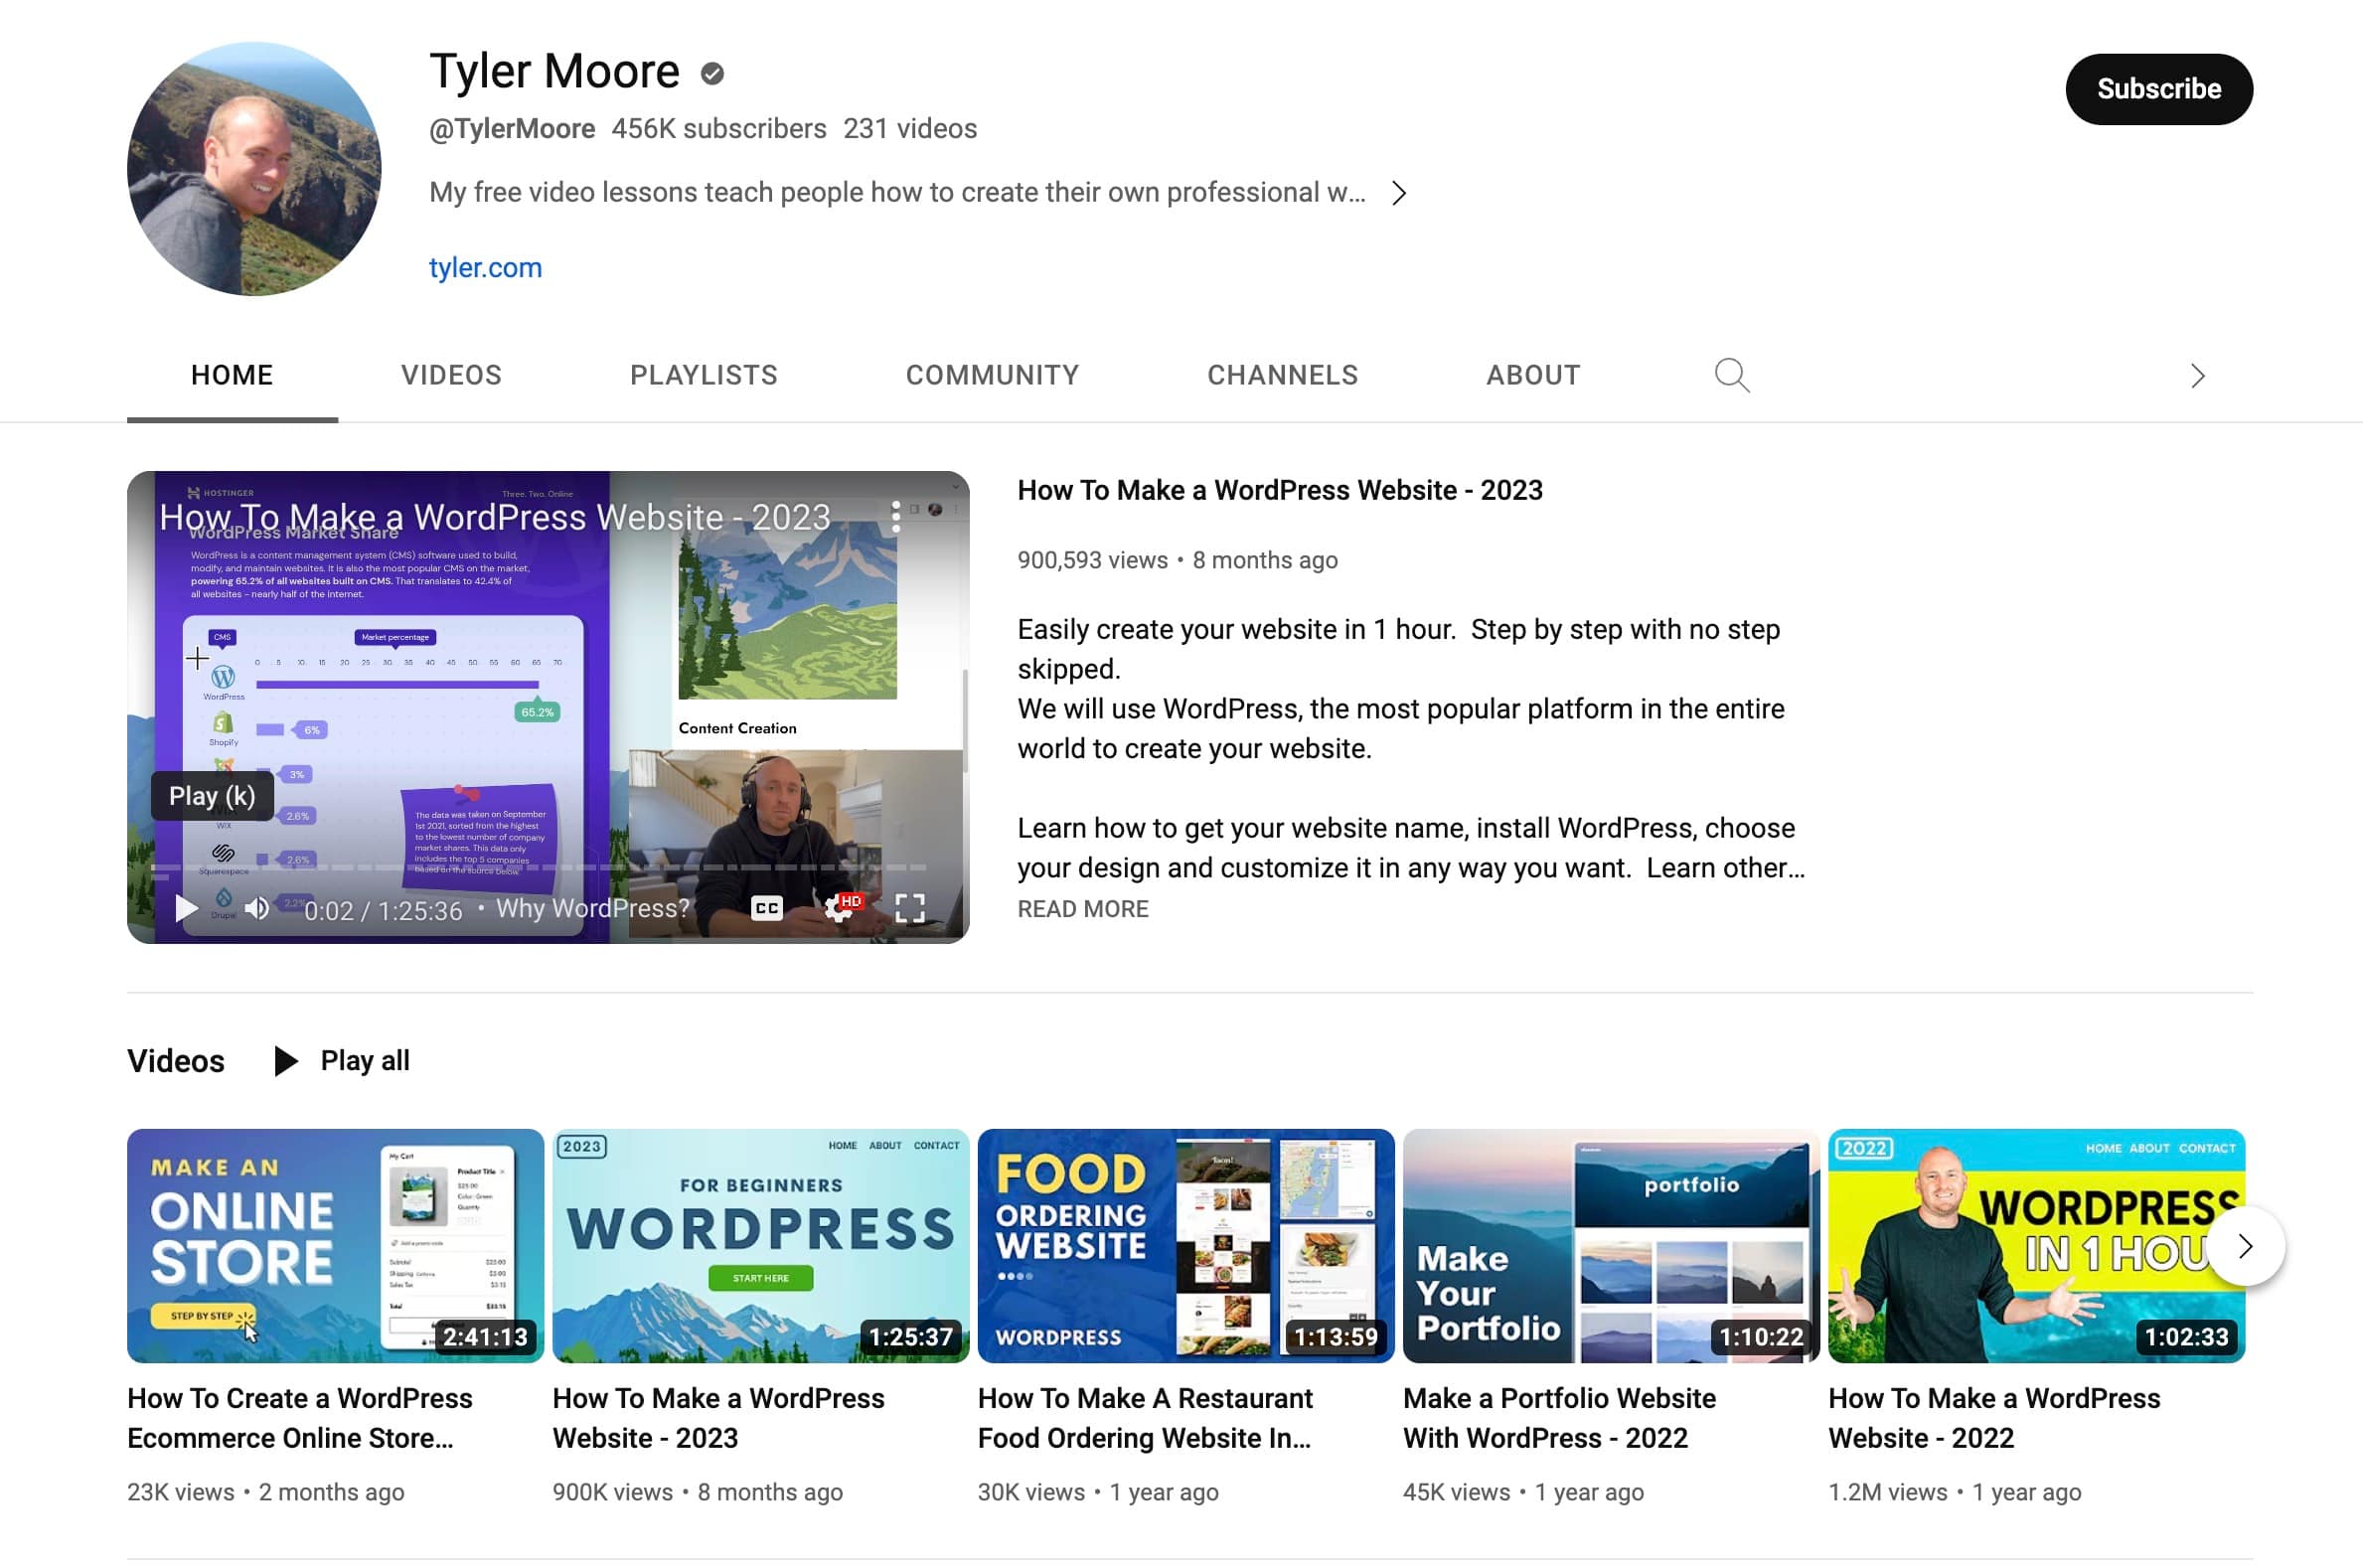The height and width of the screenshot is (1568, 2363).
Task: Toggle playback with the Play (k) overlay
Action: pos(212,796)
